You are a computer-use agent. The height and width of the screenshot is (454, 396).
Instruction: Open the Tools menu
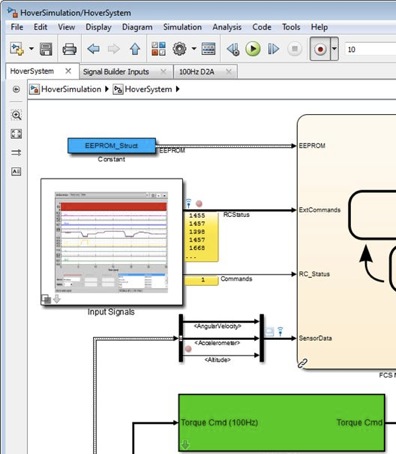291,27
